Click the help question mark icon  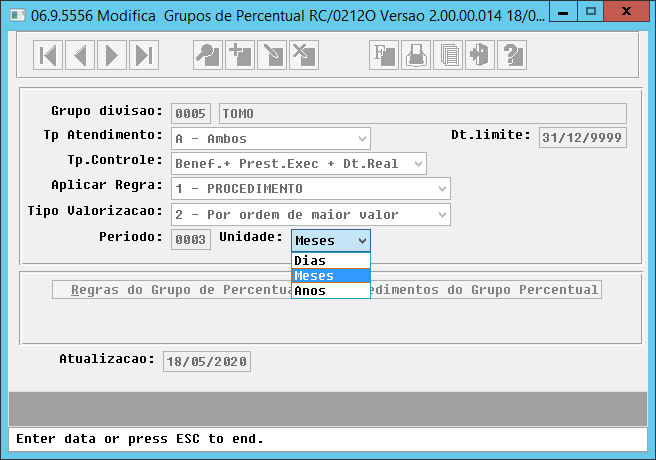click(x=512, y=55)
